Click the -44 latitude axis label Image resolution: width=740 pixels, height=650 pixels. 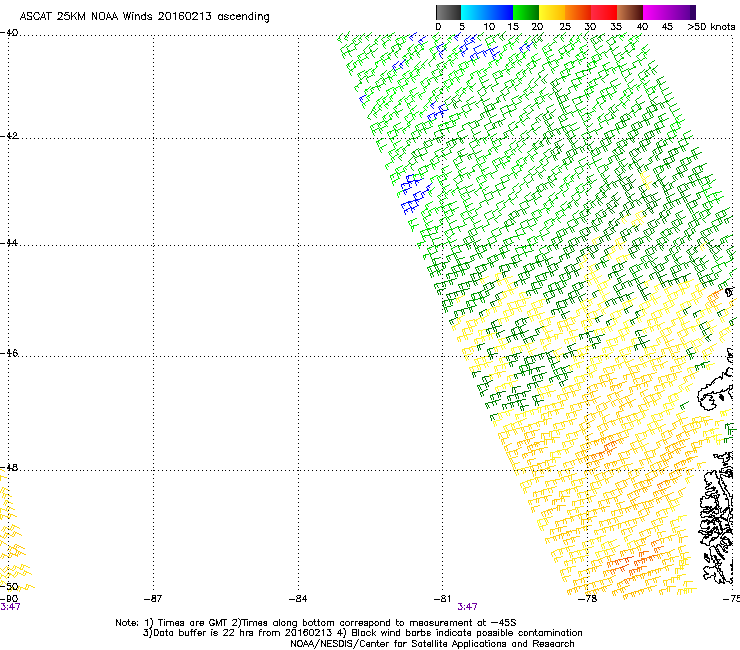[9, 243]
